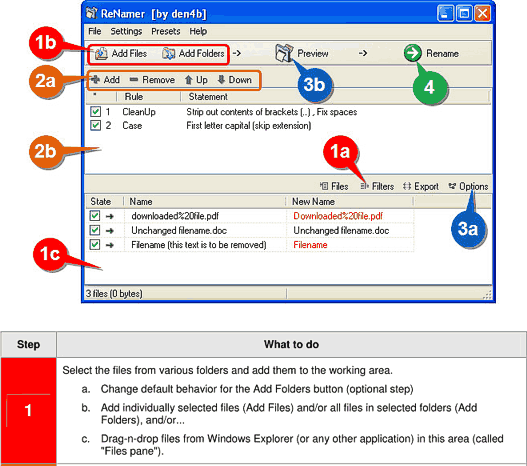Viewport: 527px width, 466px height.
Task: Click new name Downloaded%20file.pdf in red
Action: [x=338, y=216]
